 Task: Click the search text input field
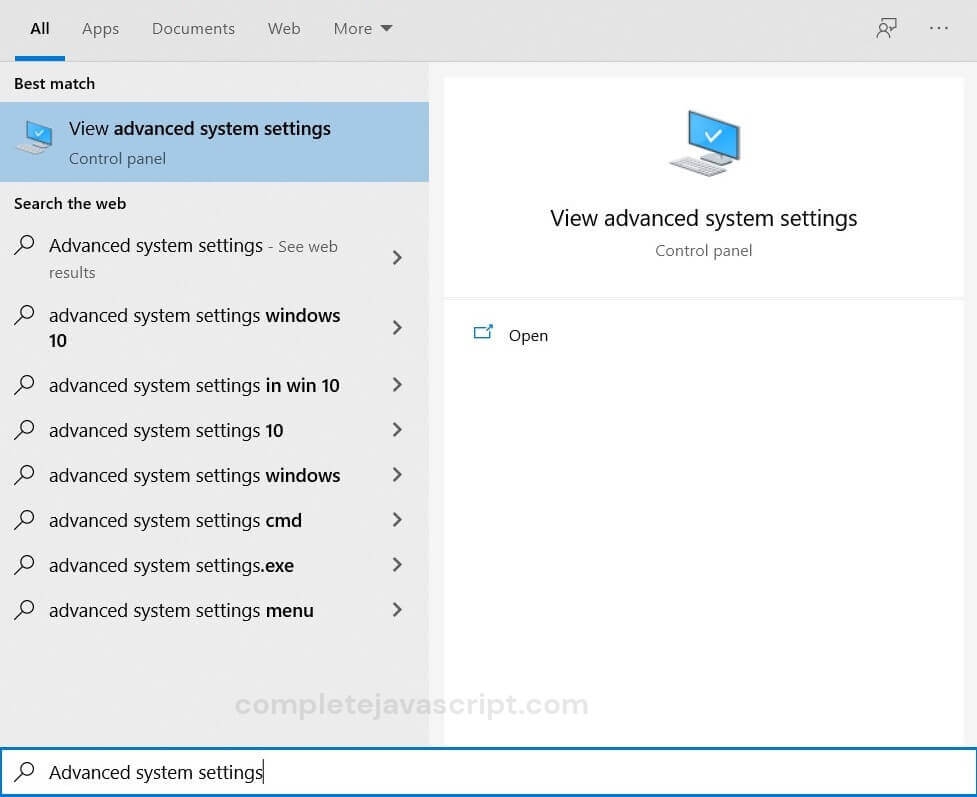pyautogui.click(x=488, y=771)
